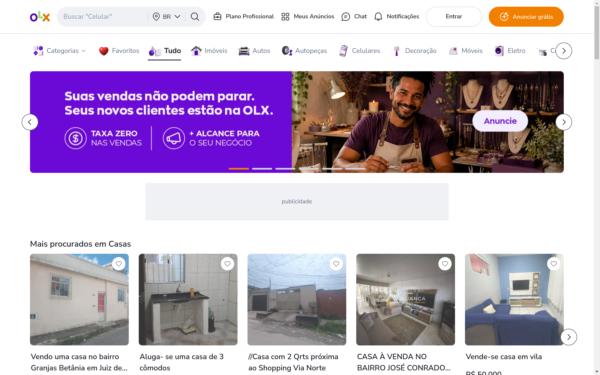Open the Vende-se casa em vila title
This screenshot has width=600, height=375.
504,357
